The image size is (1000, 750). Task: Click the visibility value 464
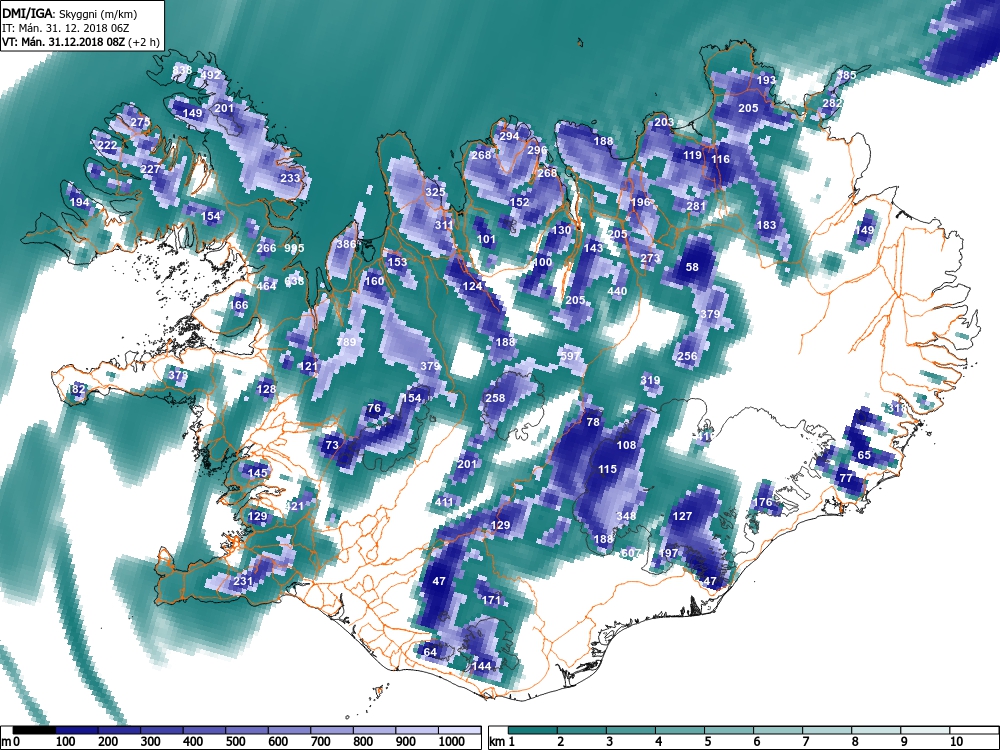[267, 286]
